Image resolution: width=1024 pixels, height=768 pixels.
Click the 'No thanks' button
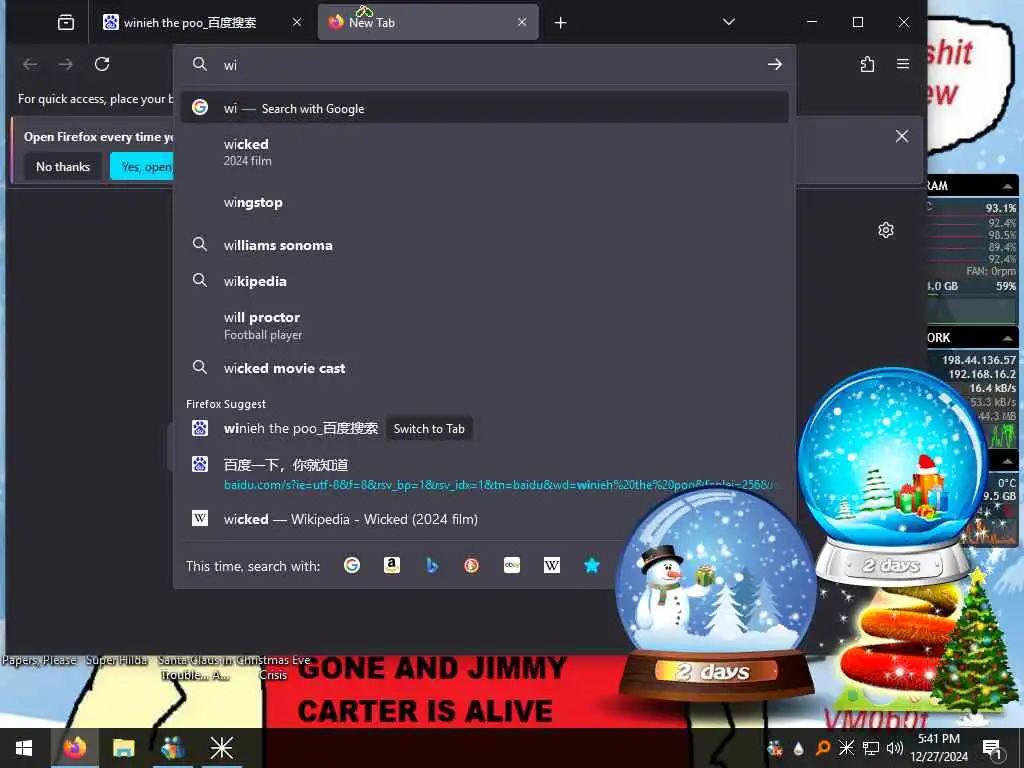coord(63,167)
